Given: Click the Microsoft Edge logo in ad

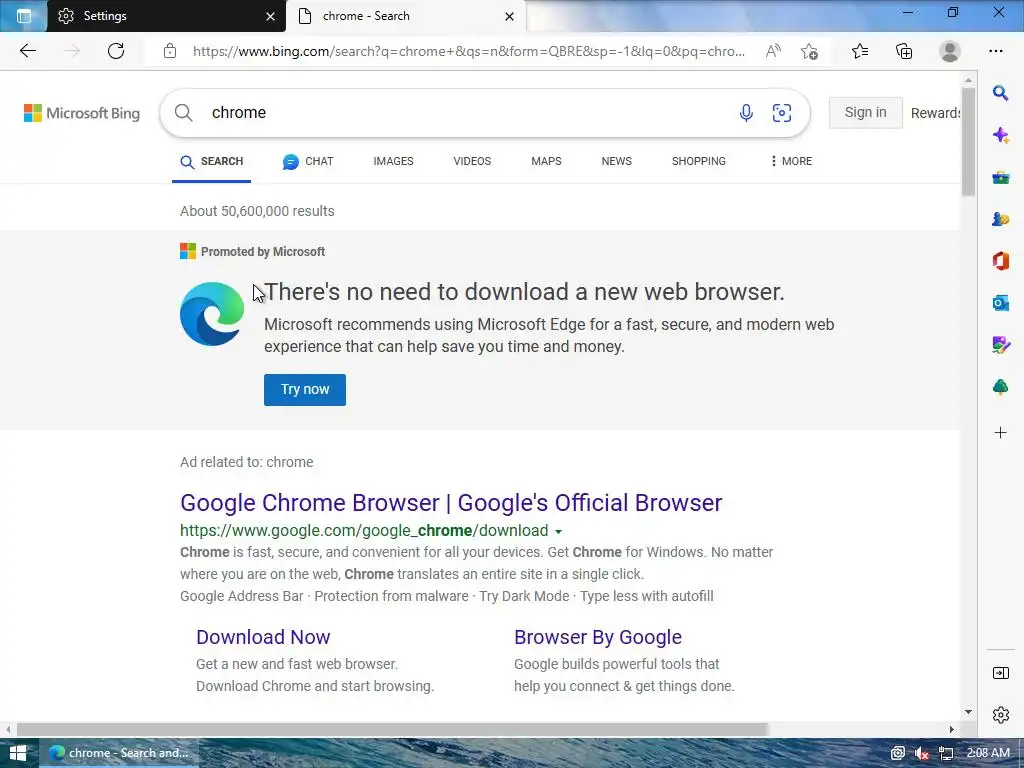Looking at the screenshot, I should coord(212,314).
